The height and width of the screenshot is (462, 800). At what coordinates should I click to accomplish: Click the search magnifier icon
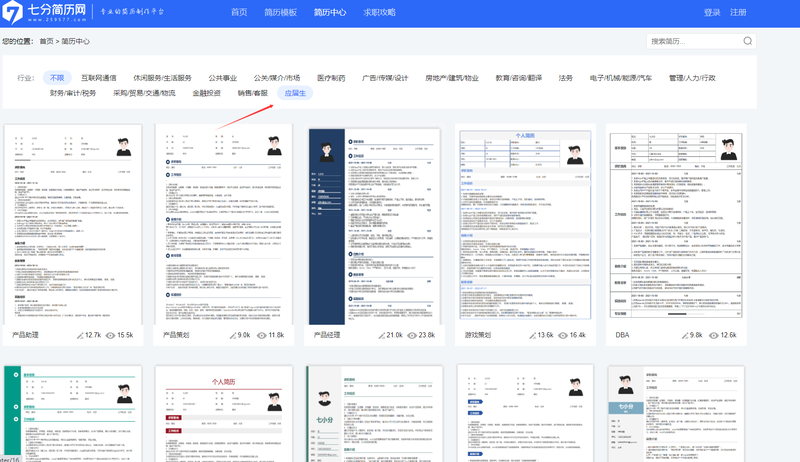pos(747,41)
